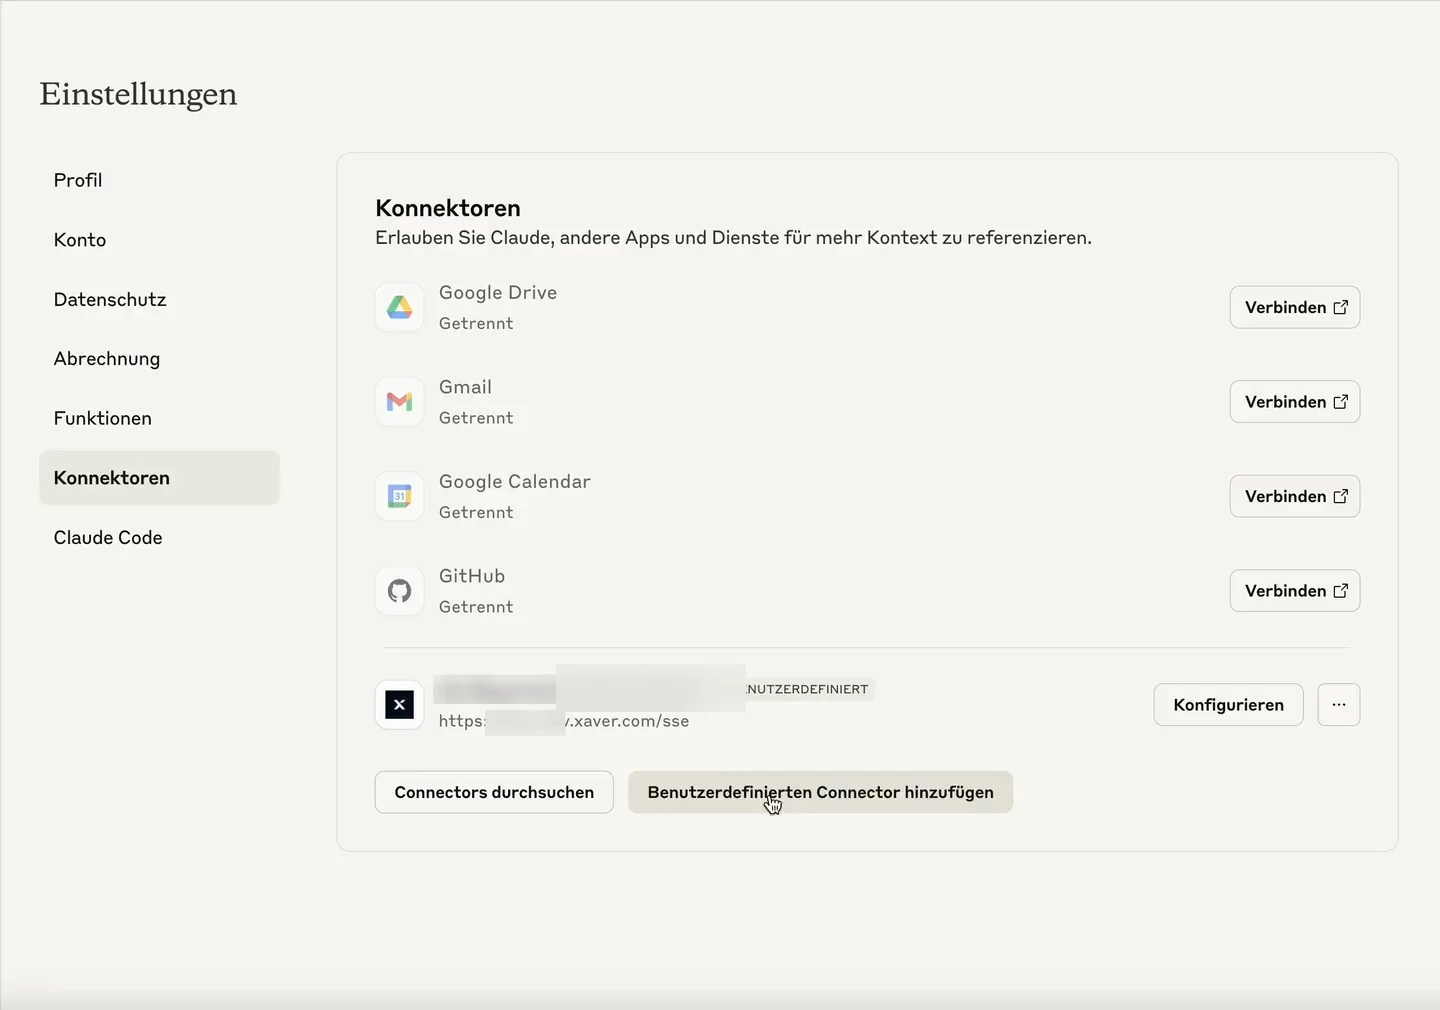Image resolution: width=1440 pixels, height=1010 pixels.
Task: Click the NUTZERDEFINIERT badge
Action: (x=808, y=689)
